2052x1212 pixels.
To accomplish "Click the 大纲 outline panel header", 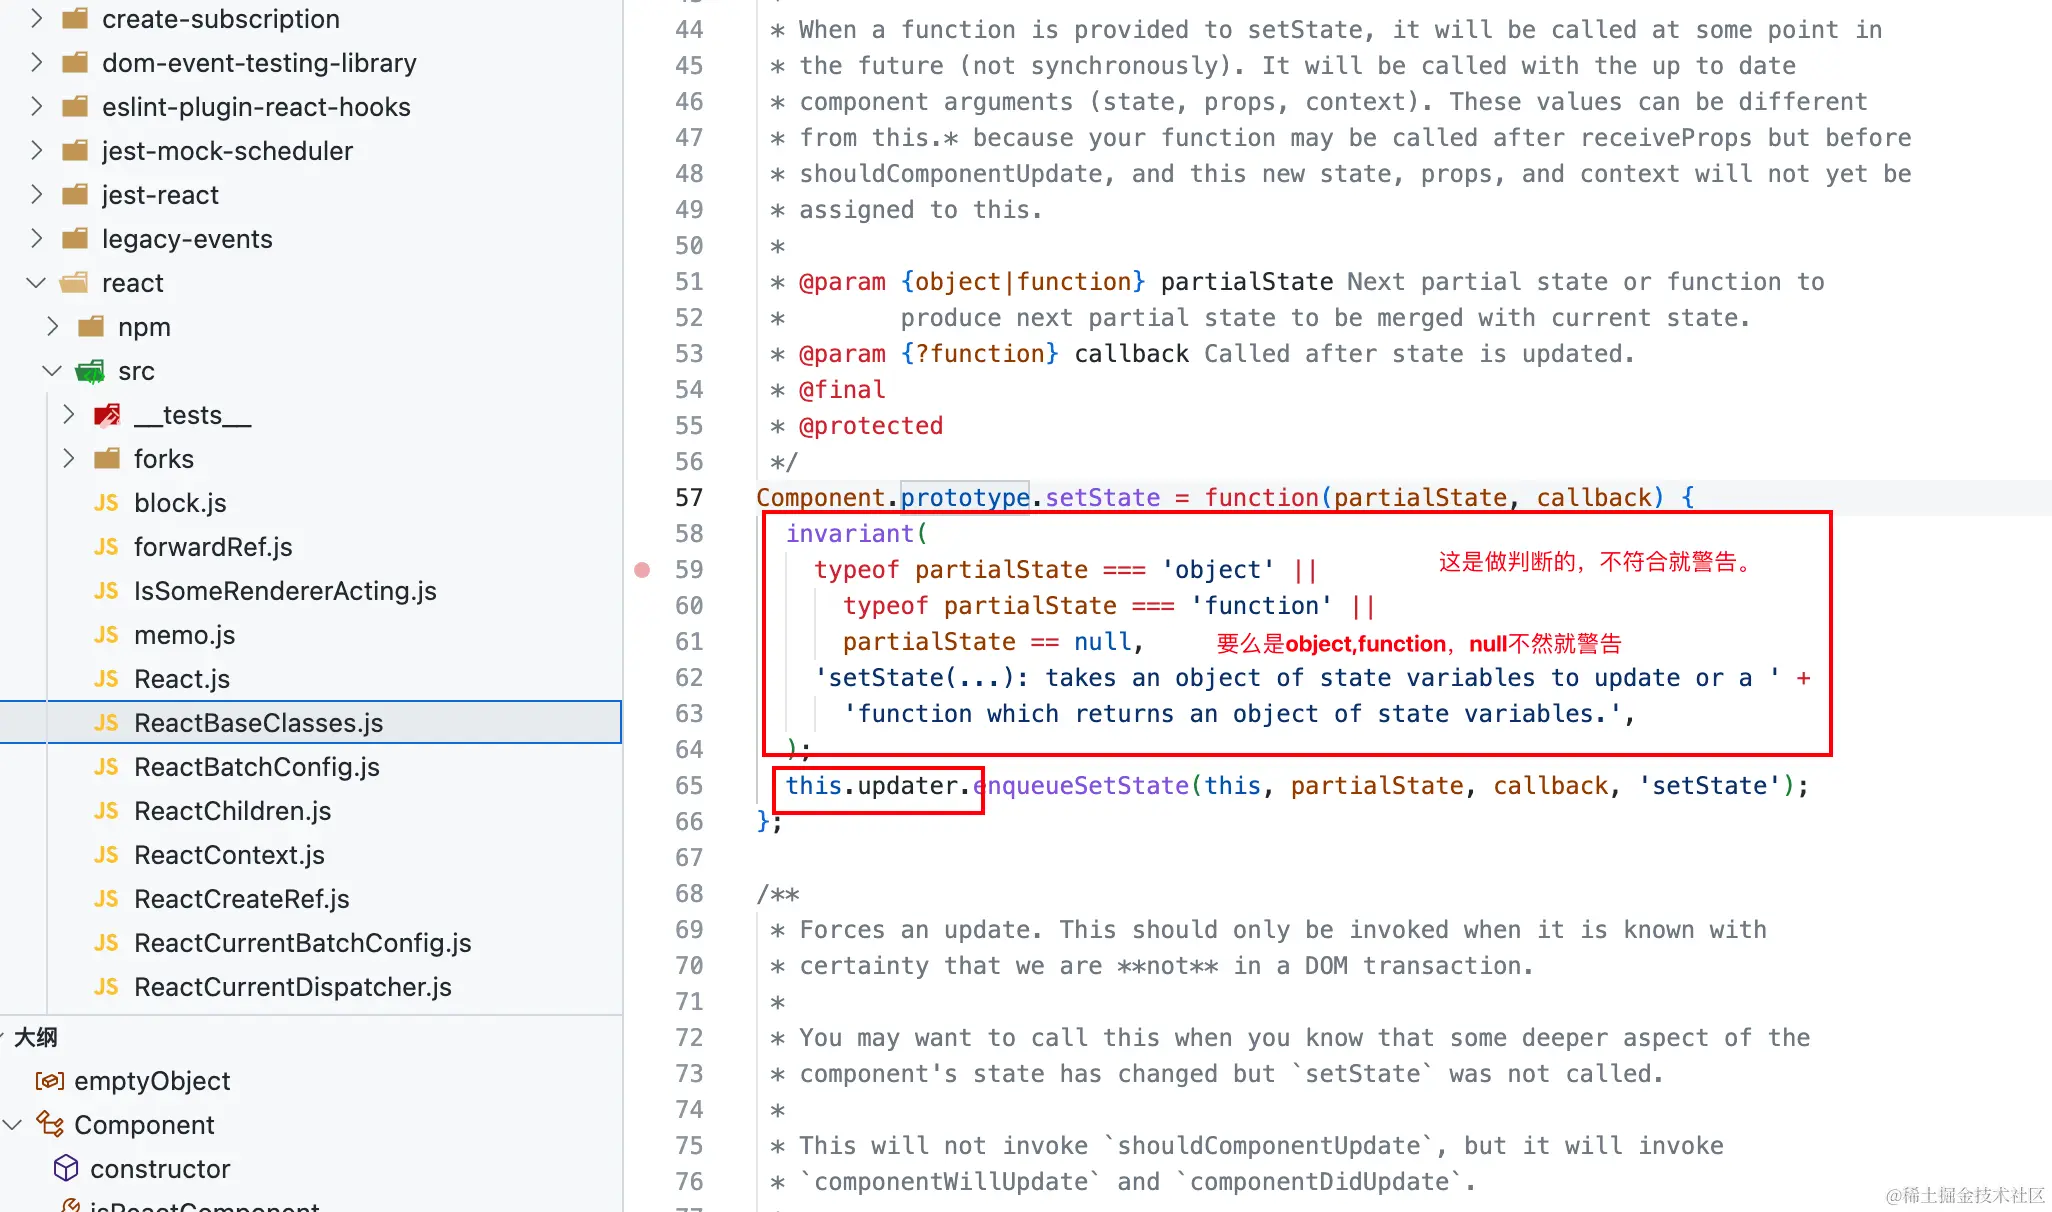I will [36, 1037].
